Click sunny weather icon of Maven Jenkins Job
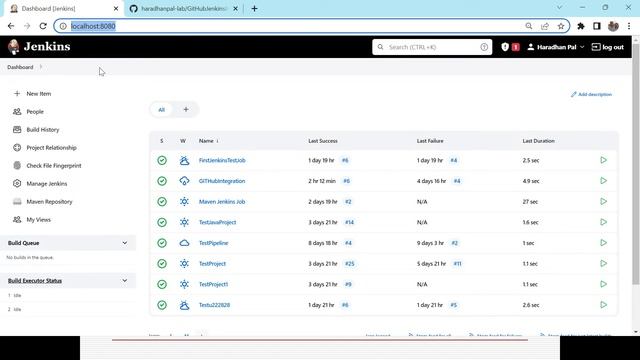The width and height of the screenshot is (640, 360). [184, 202]
